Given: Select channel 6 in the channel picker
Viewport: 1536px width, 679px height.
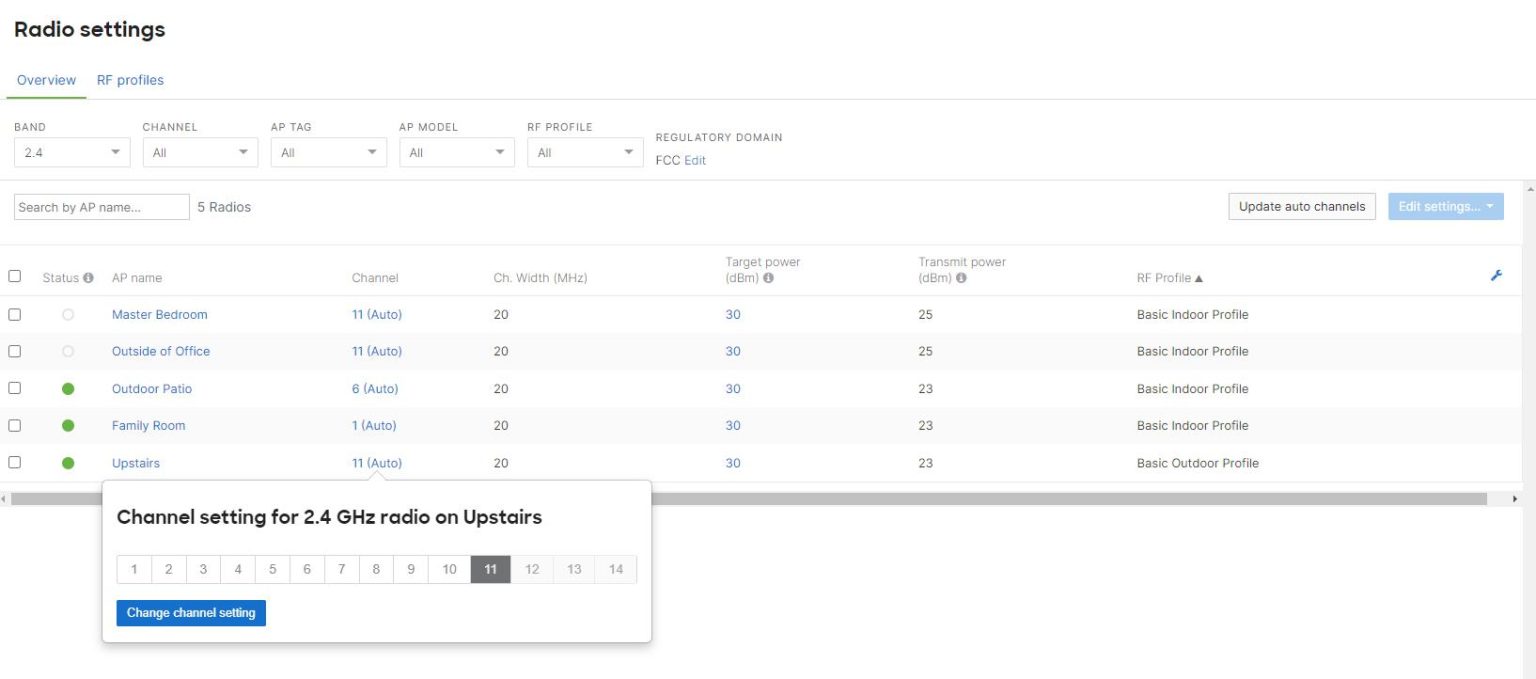Looking at the screenshot, I should click(x=307, y=568).
